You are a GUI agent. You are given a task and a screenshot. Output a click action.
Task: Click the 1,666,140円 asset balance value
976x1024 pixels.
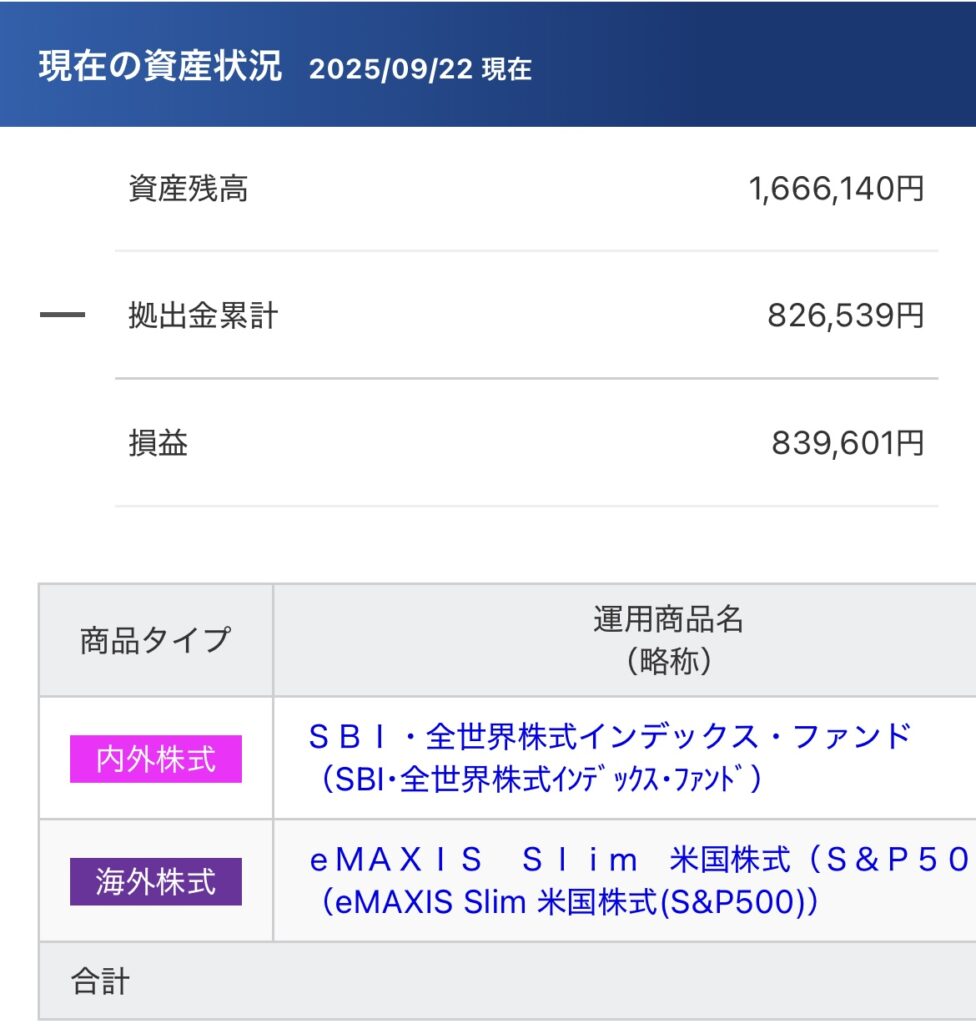tap(836, 188)
